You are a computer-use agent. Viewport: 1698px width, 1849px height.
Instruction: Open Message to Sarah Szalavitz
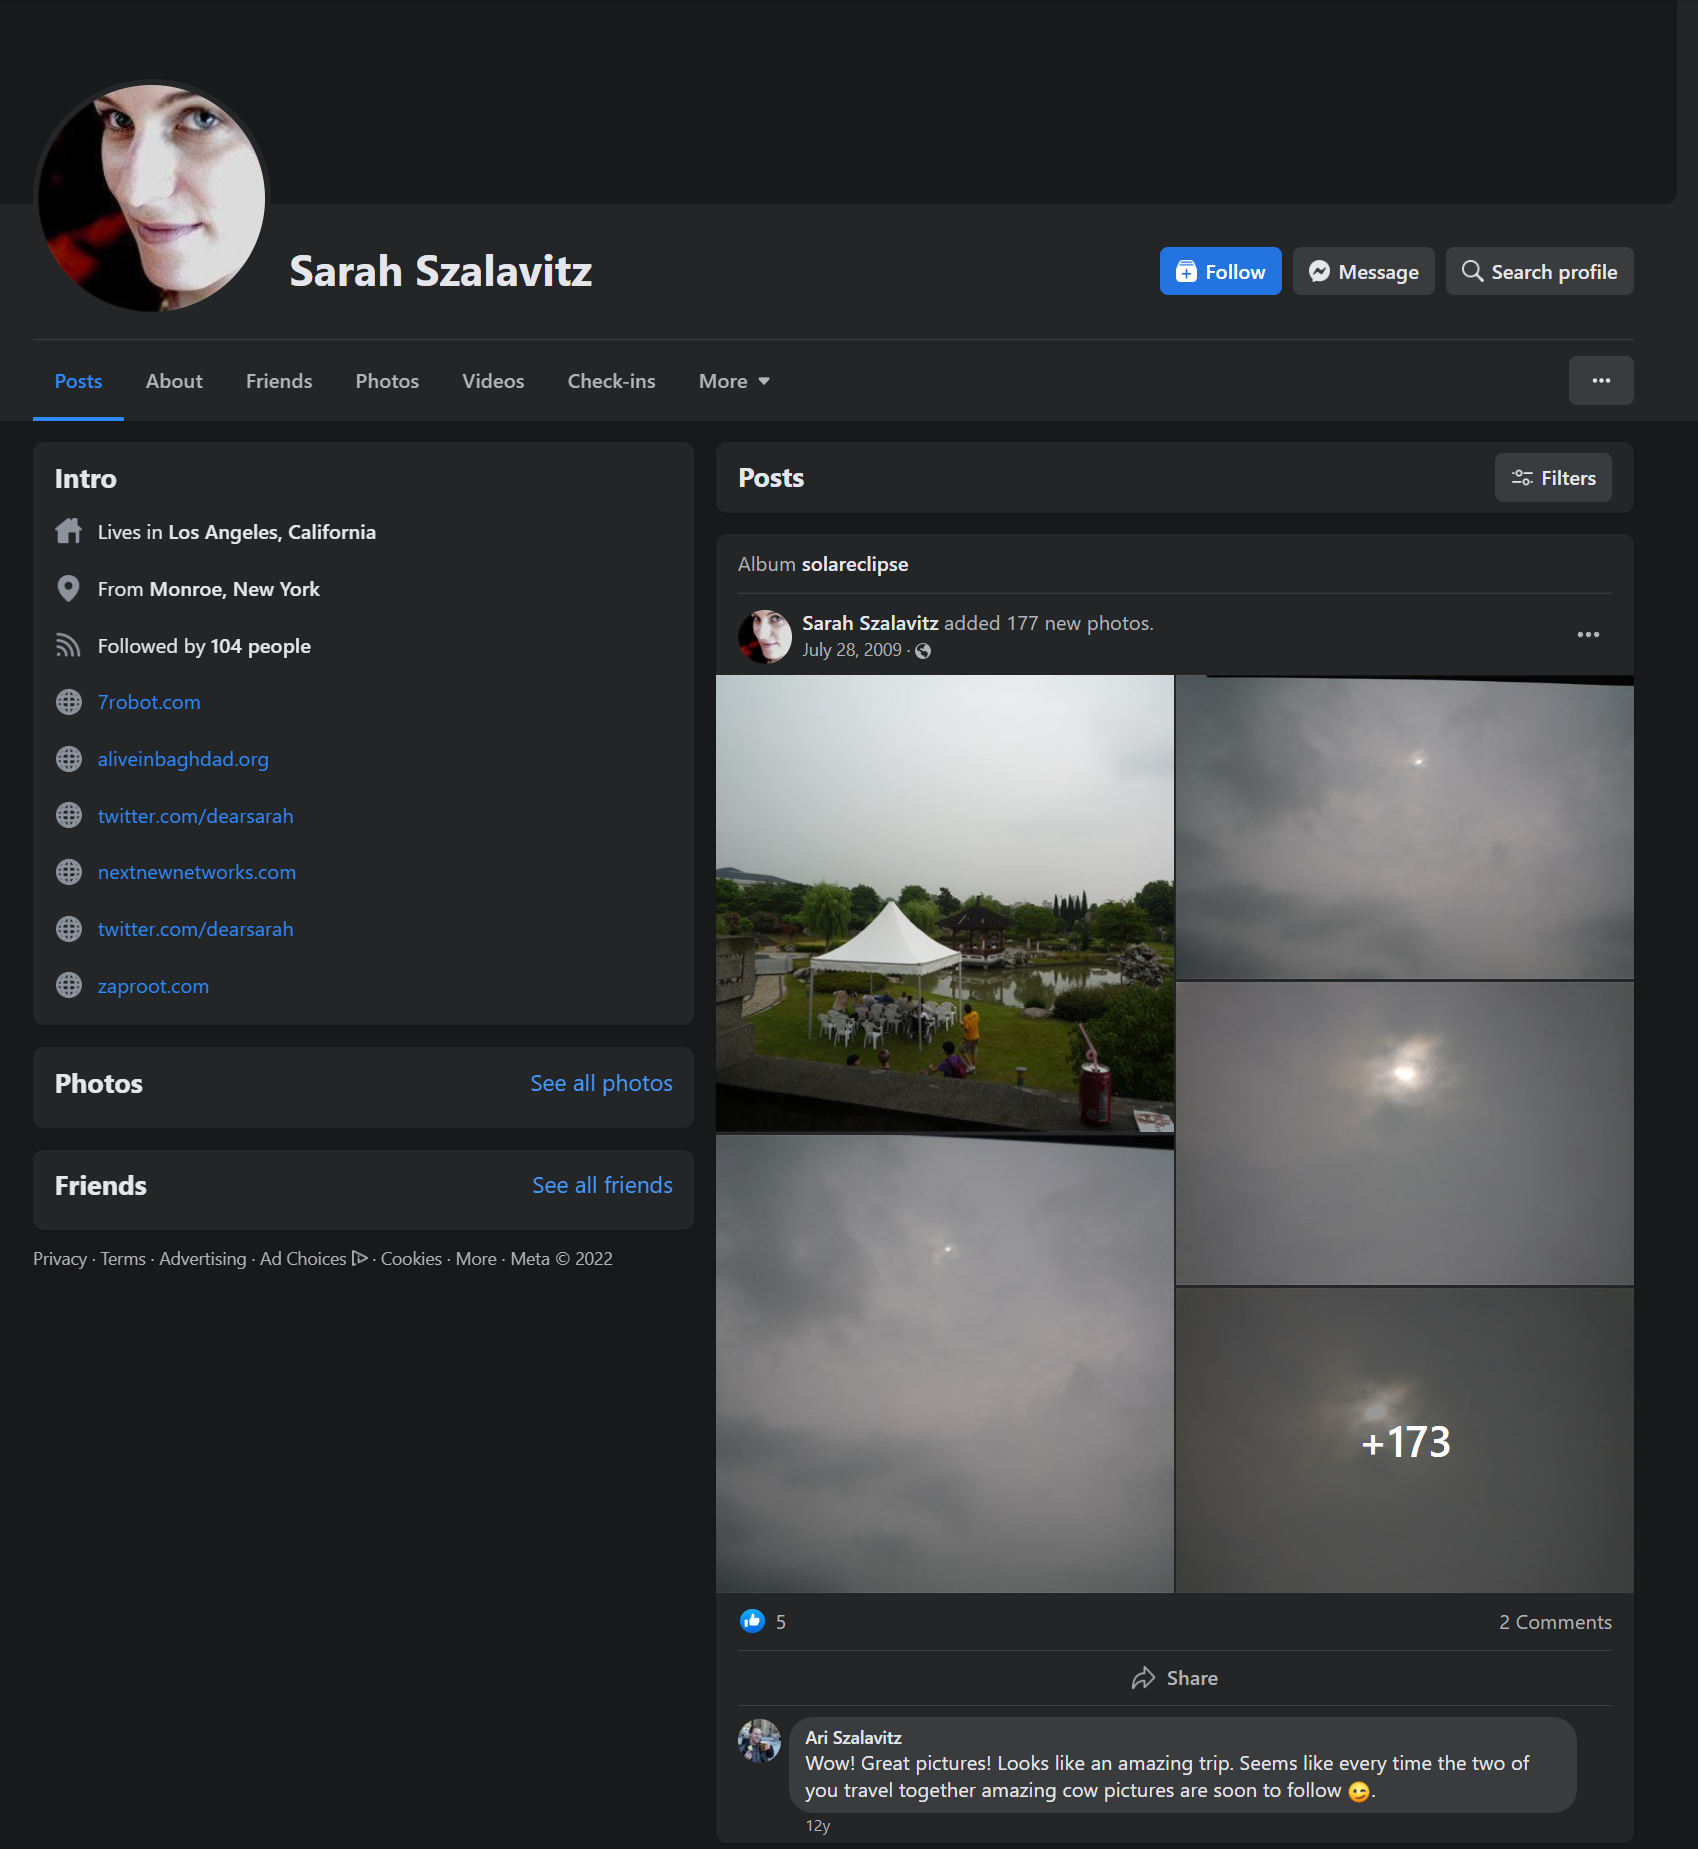[1363, 271]
